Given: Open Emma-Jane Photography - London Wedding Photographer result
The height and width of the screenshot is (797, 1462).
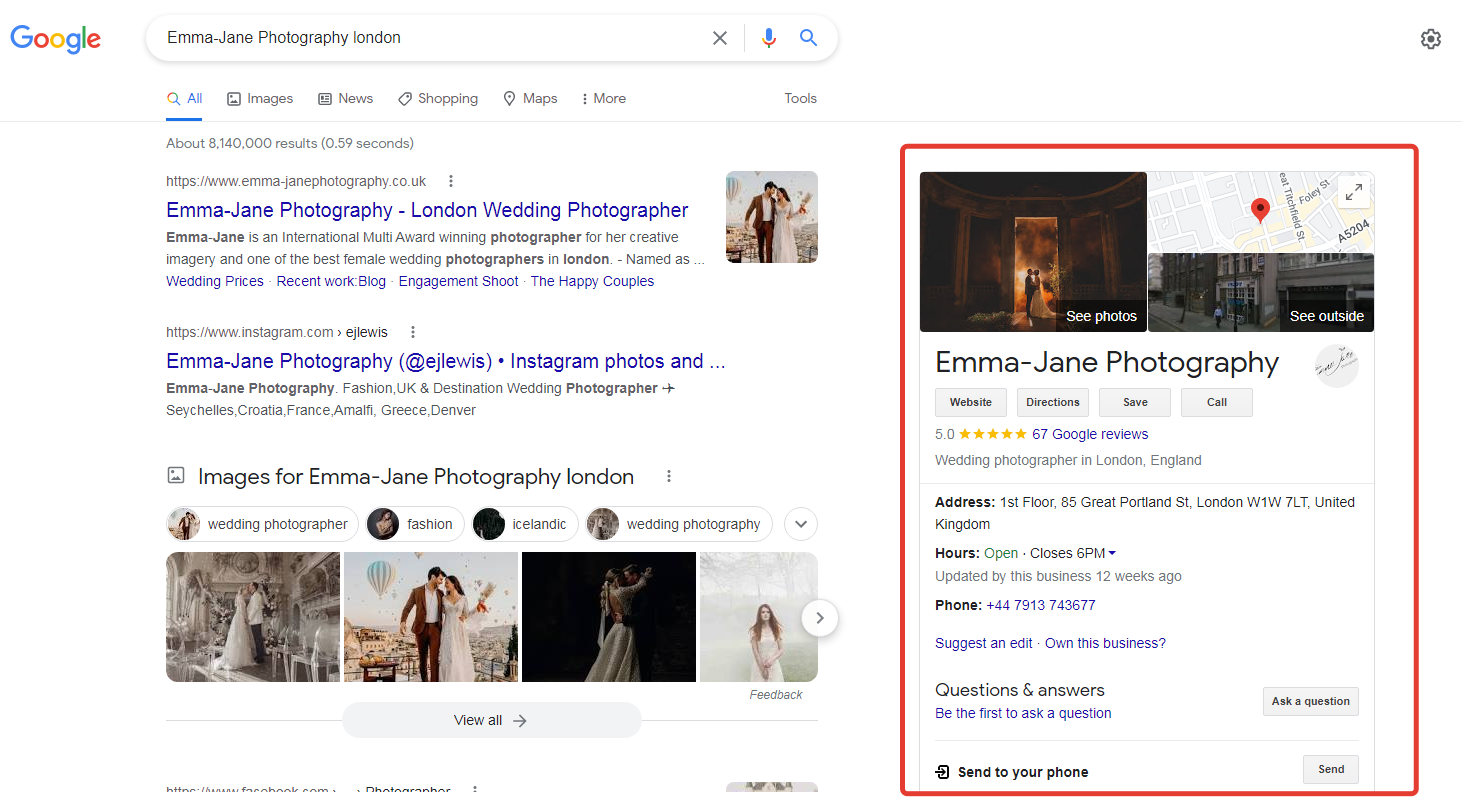Looking at the screenshot, I should (427, 210).
